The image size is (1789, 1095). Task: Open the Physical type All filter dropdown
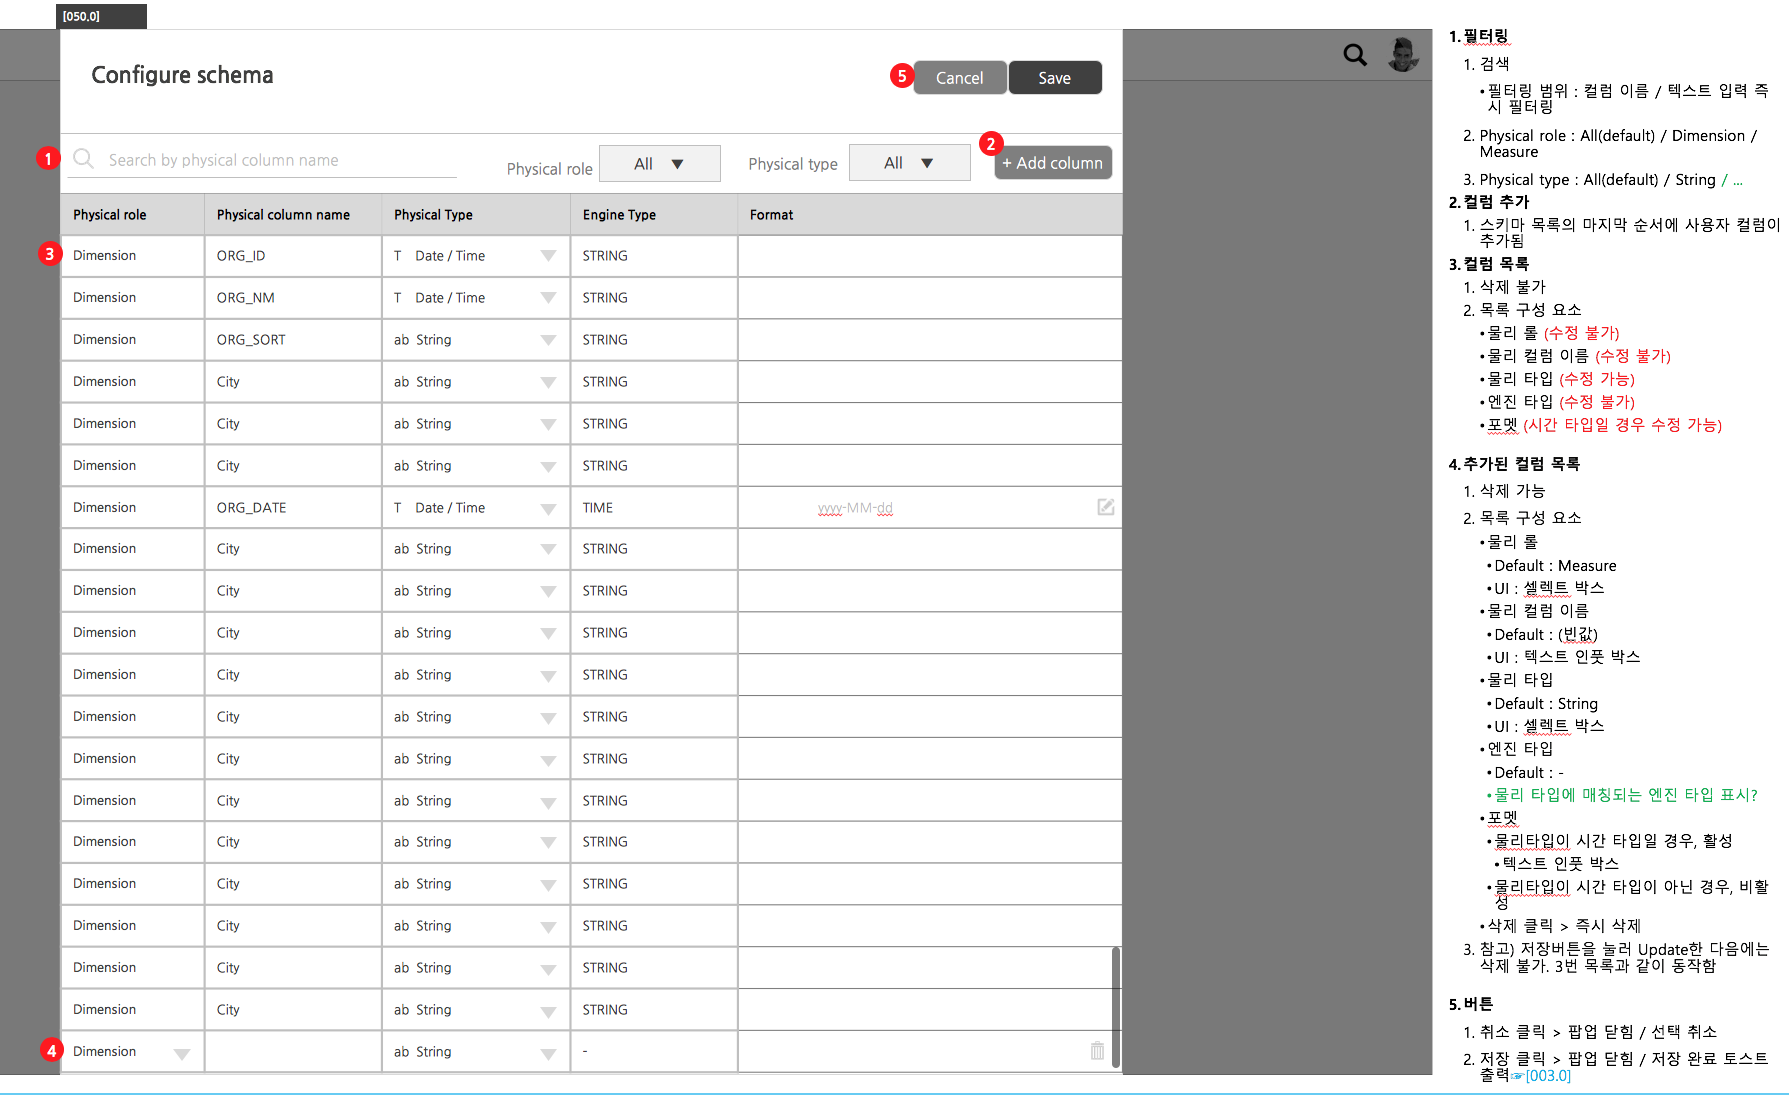point(910,163)
